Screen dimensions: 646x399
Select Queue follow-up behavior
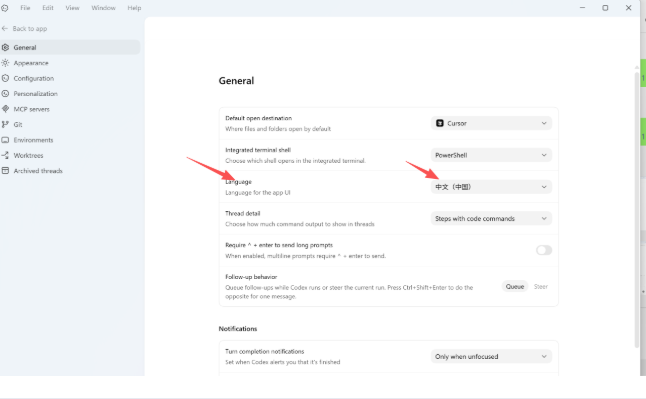click(515, 286)
